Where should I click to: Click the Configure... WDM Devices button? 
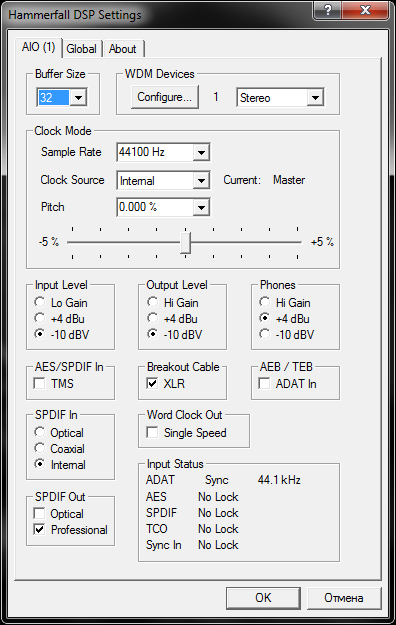pos(165,97)
